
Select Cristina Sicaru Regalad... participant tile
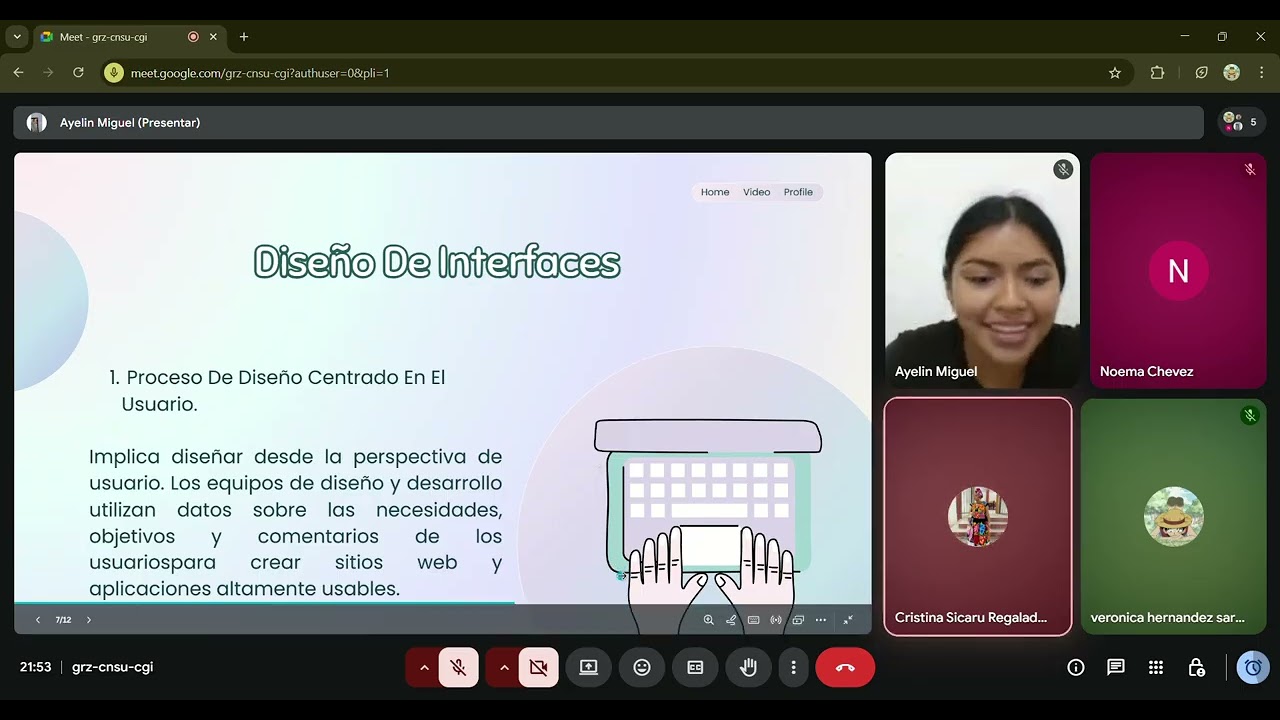978,516
